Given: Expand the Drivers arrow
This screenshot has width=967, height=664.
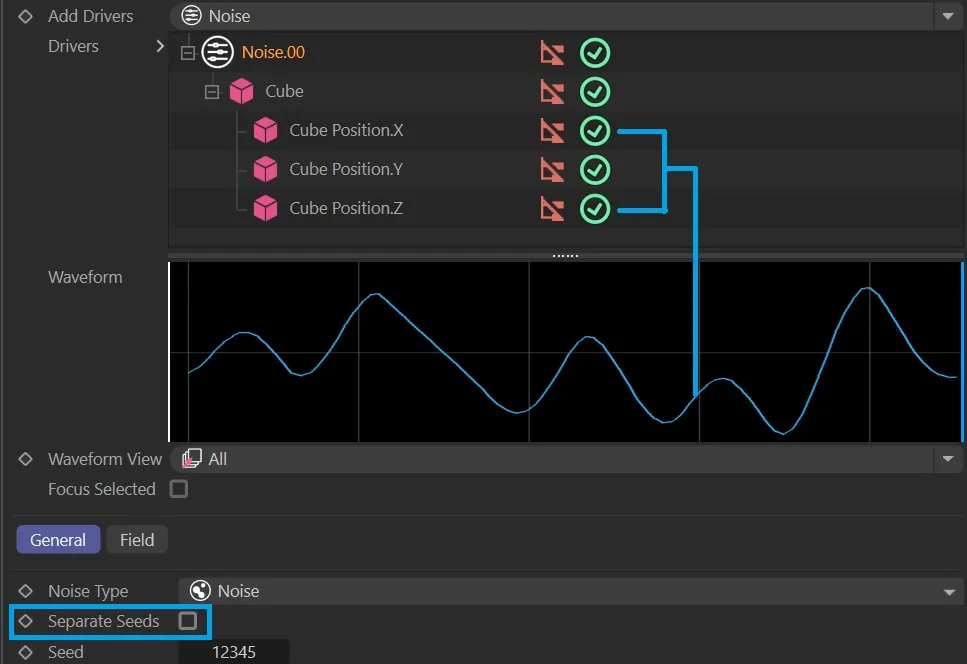Looking at the screenshot, I should pos(159,46).
